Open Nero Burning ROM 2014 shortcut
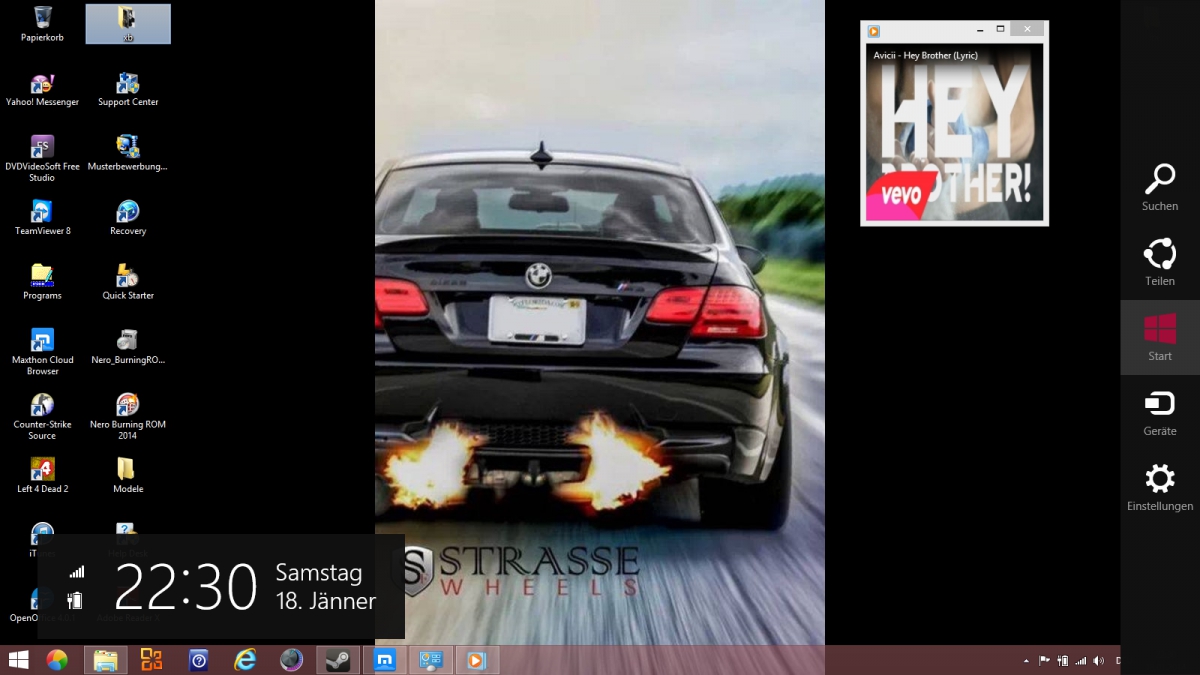Screen dimensions: 1200x675 (128, 417)
